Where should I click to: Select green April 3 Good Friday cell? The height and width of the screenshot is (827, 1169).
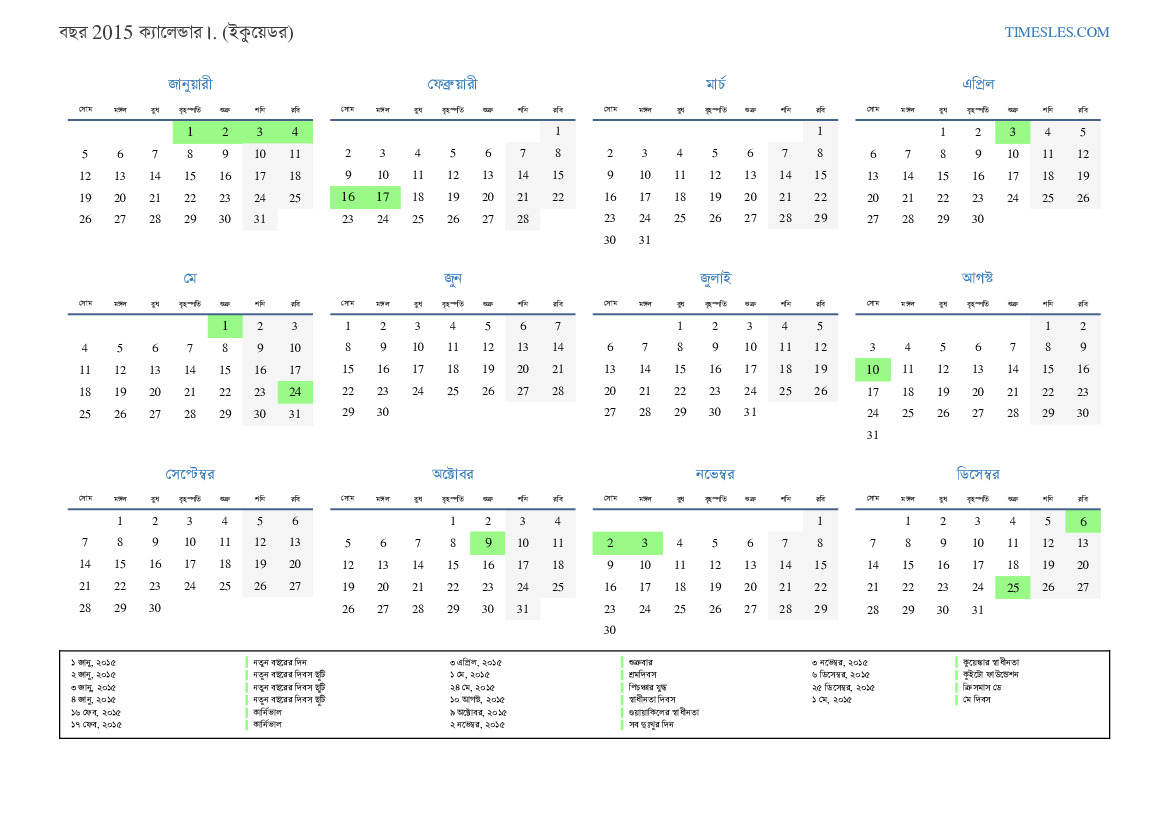pyautogui.click(x=1012, y=132)
